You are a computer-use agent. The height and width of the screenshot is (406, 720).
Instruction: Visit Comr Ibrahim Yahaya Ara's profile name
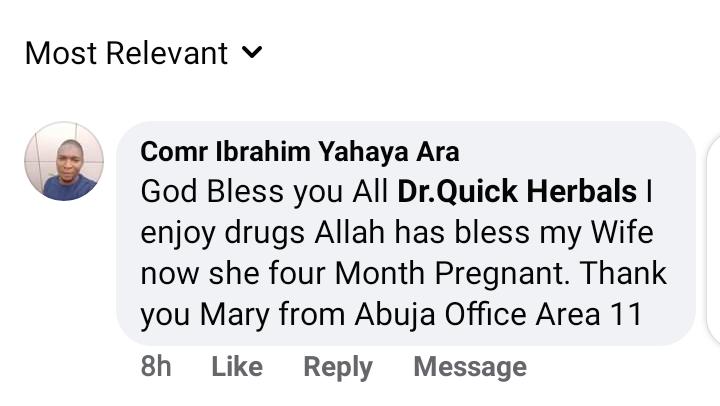tap(299, 152)
